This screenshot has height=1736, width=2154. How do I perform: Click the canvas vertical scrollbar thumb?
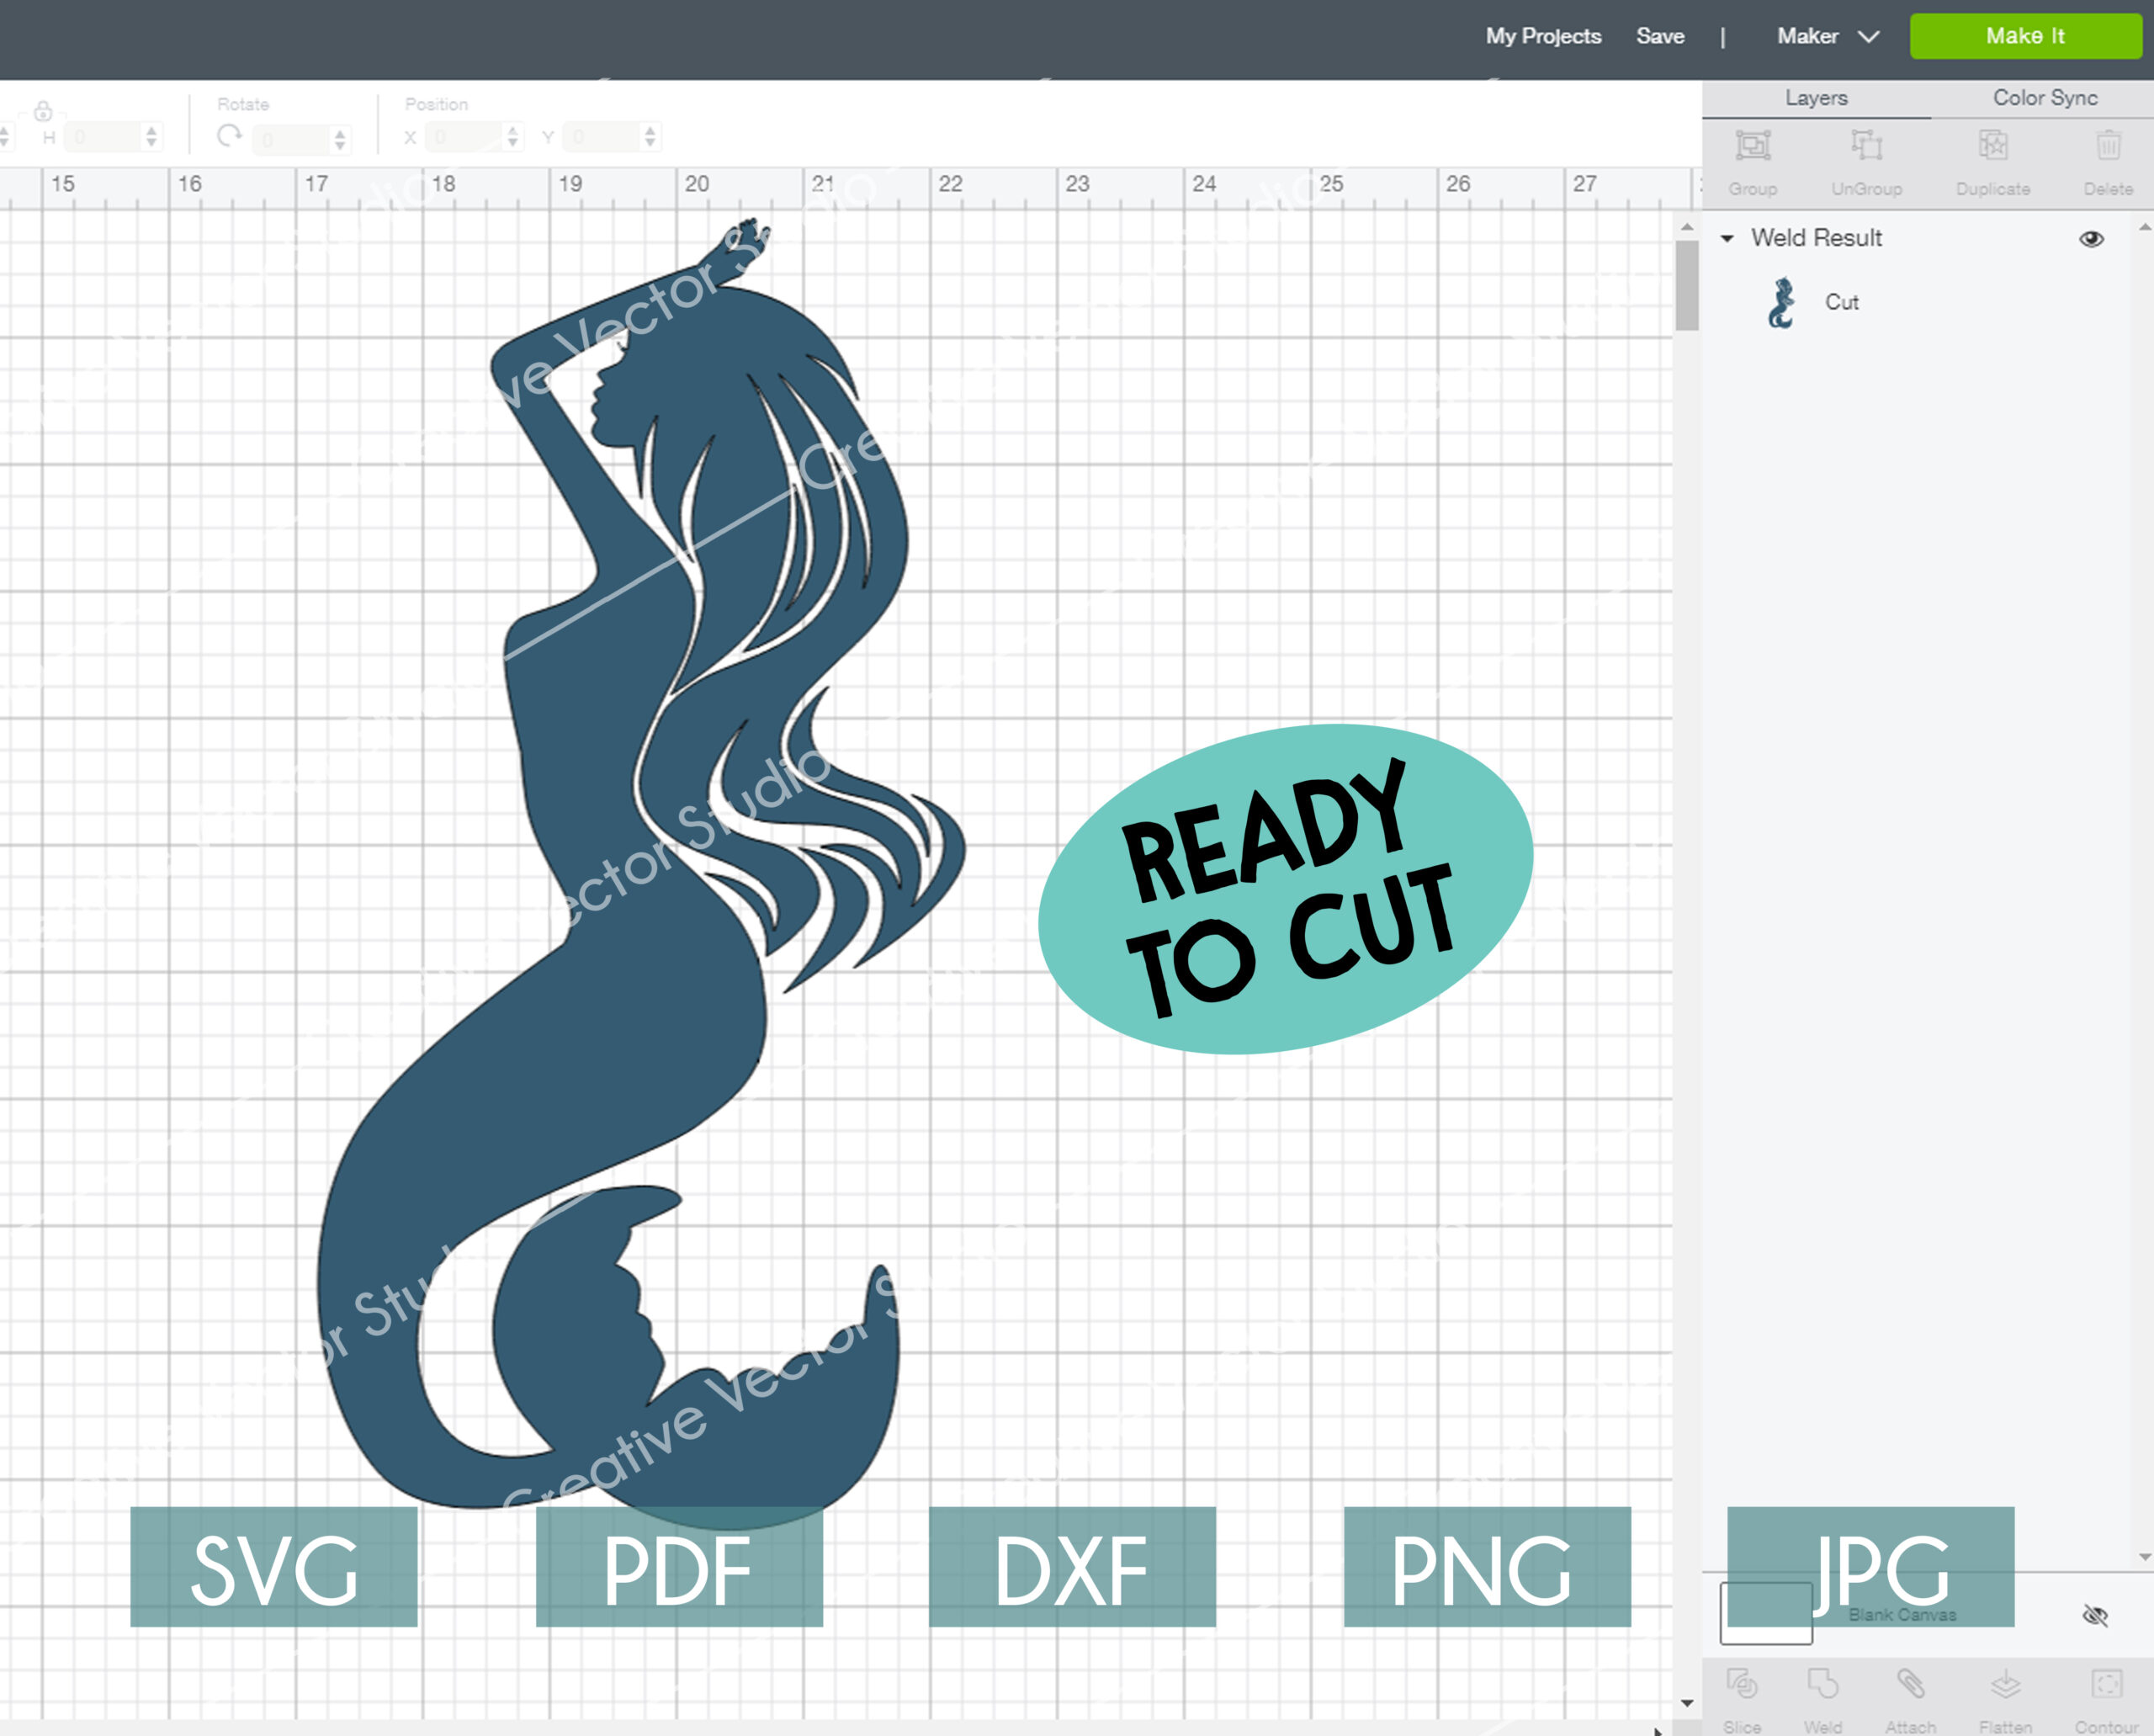pyautogui.click(x=1687, y=285)
